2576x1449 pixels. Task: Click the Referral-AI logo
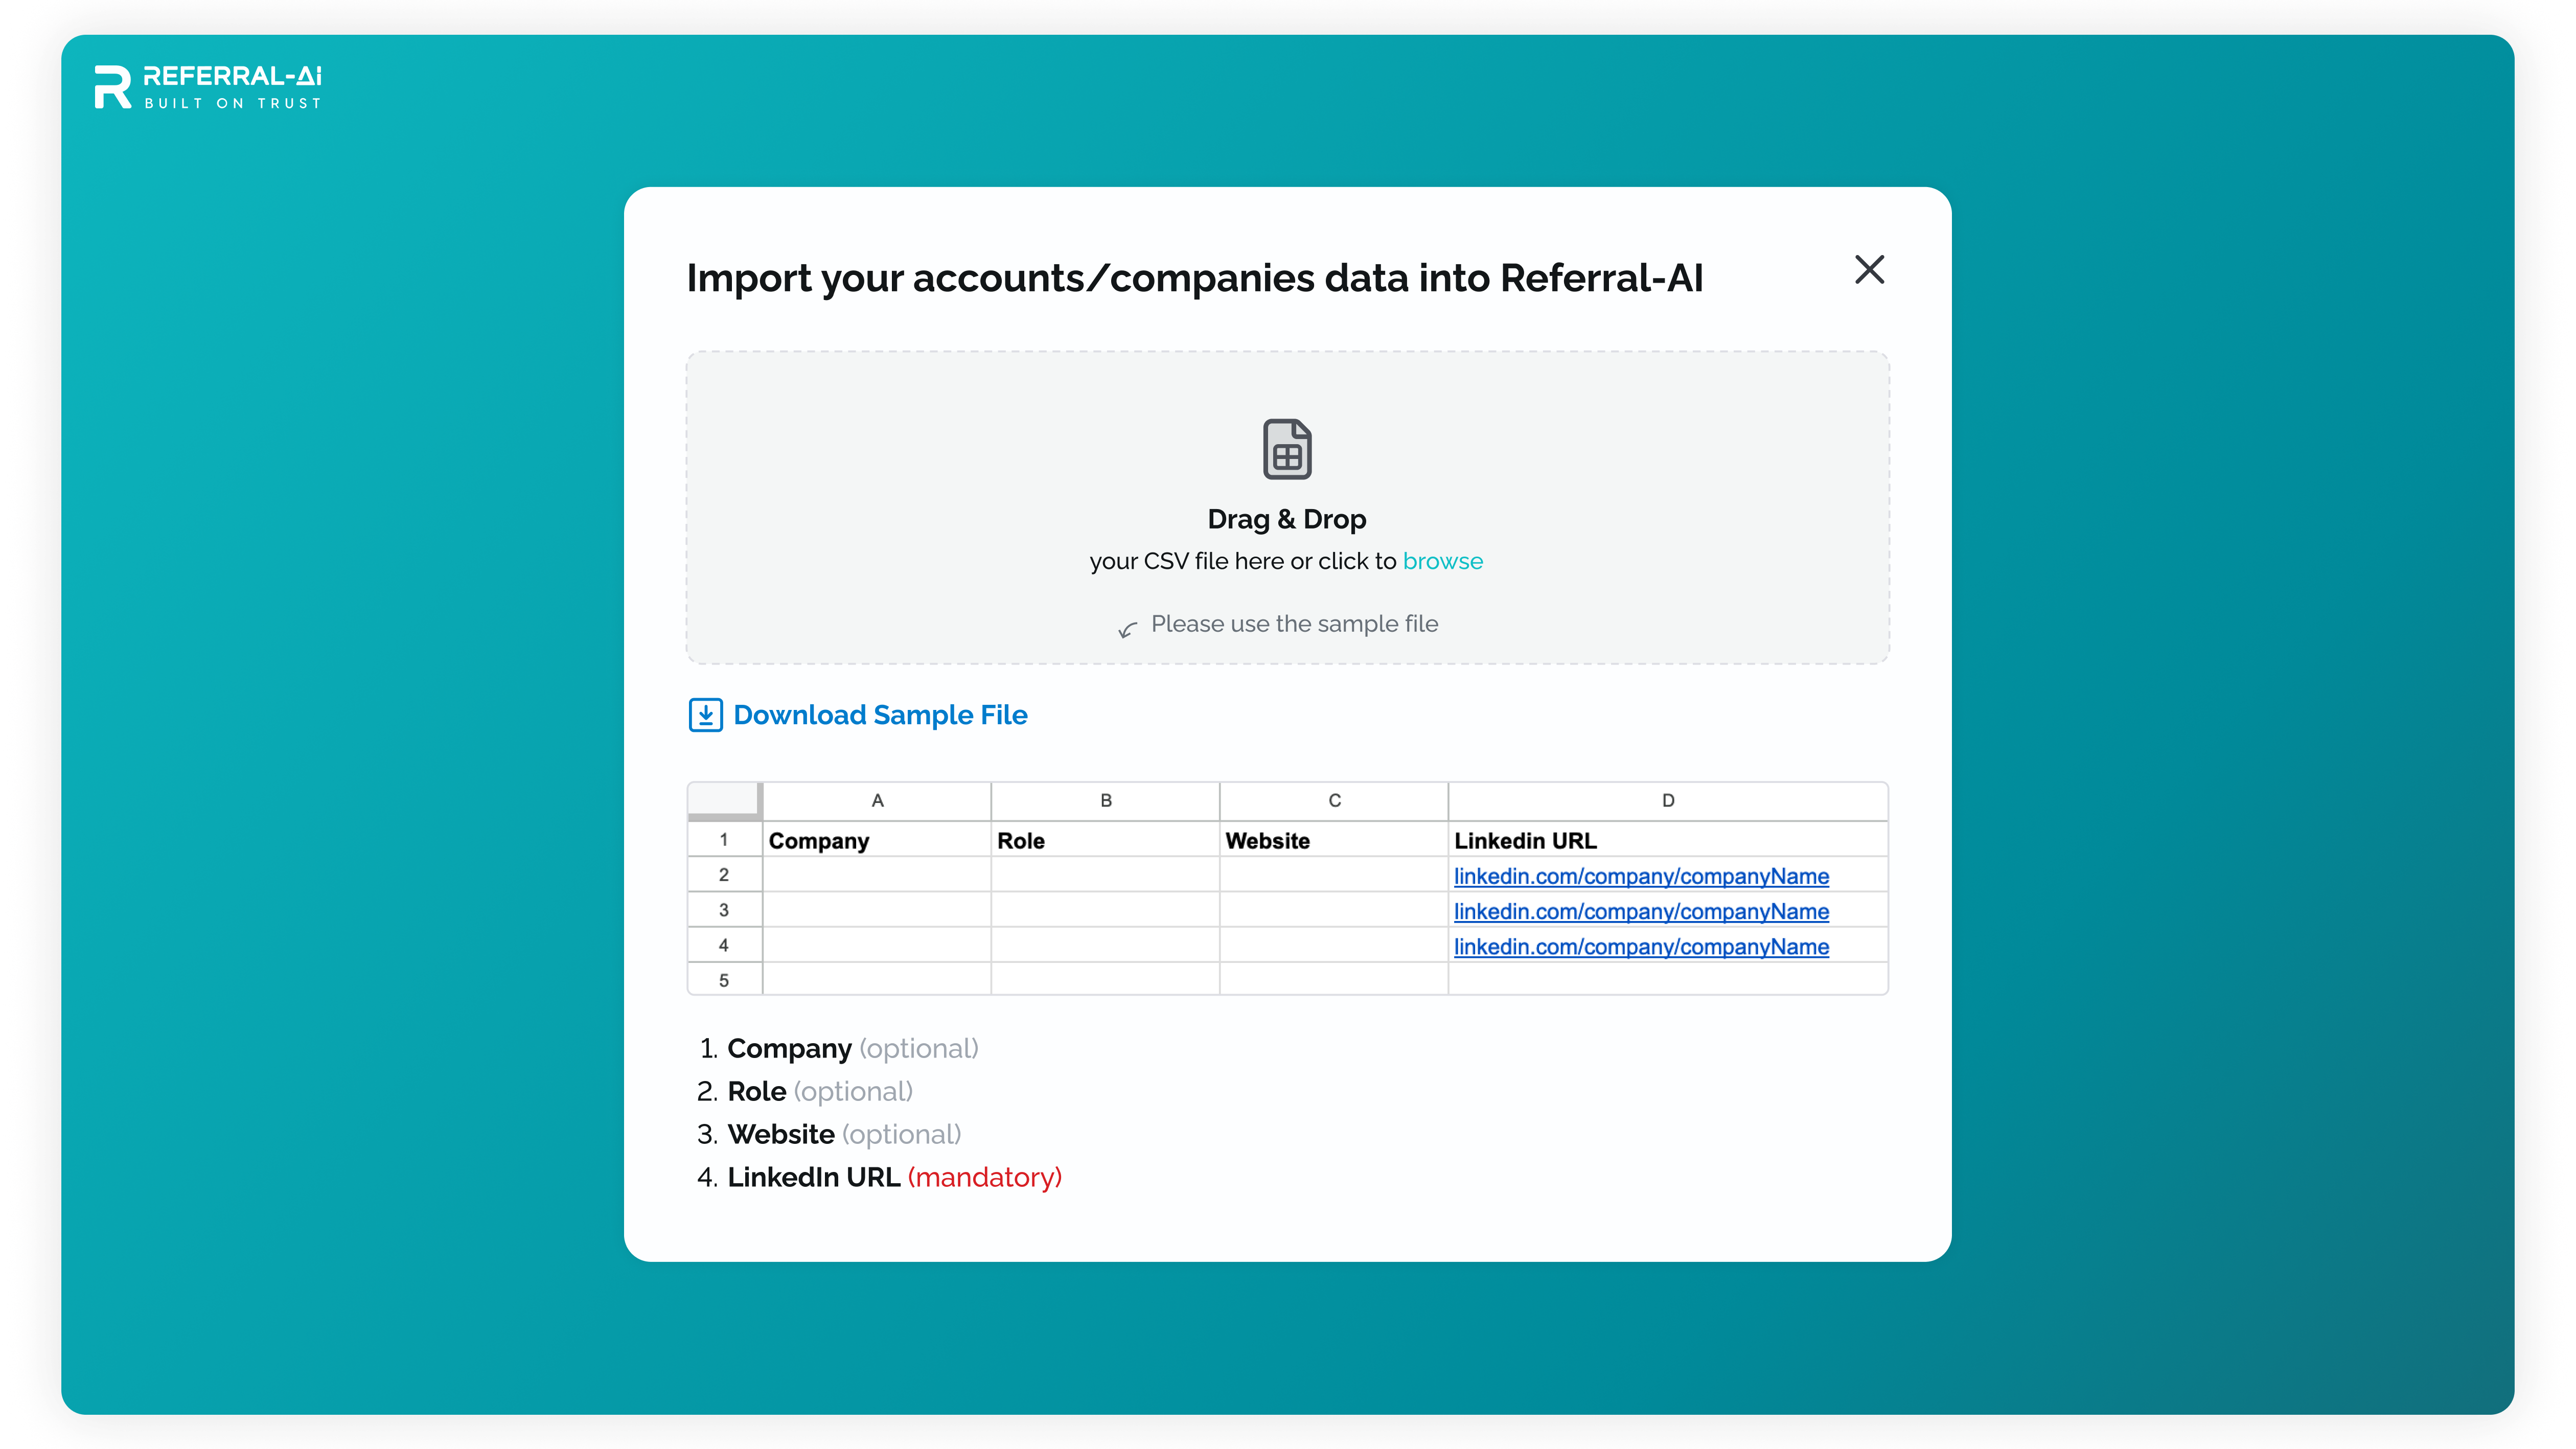click(x=208, y=87)
